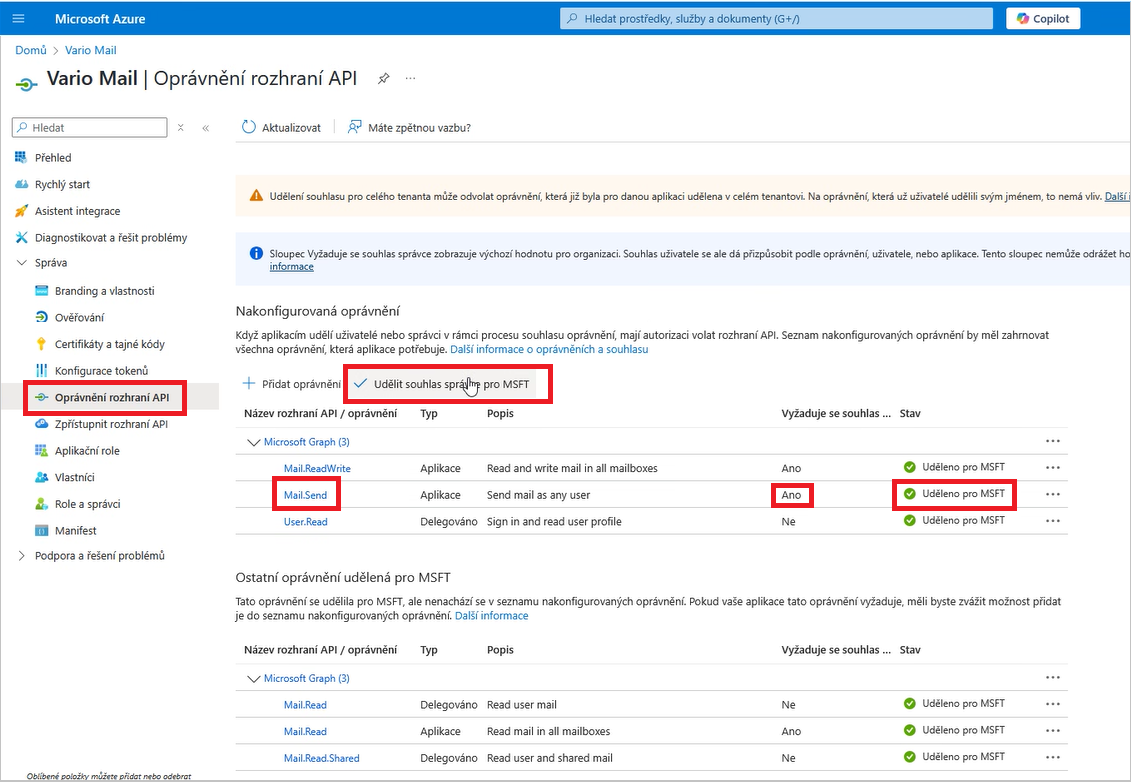Open Další informace o oprávněních a souhlasu

(x=549, y=349)
